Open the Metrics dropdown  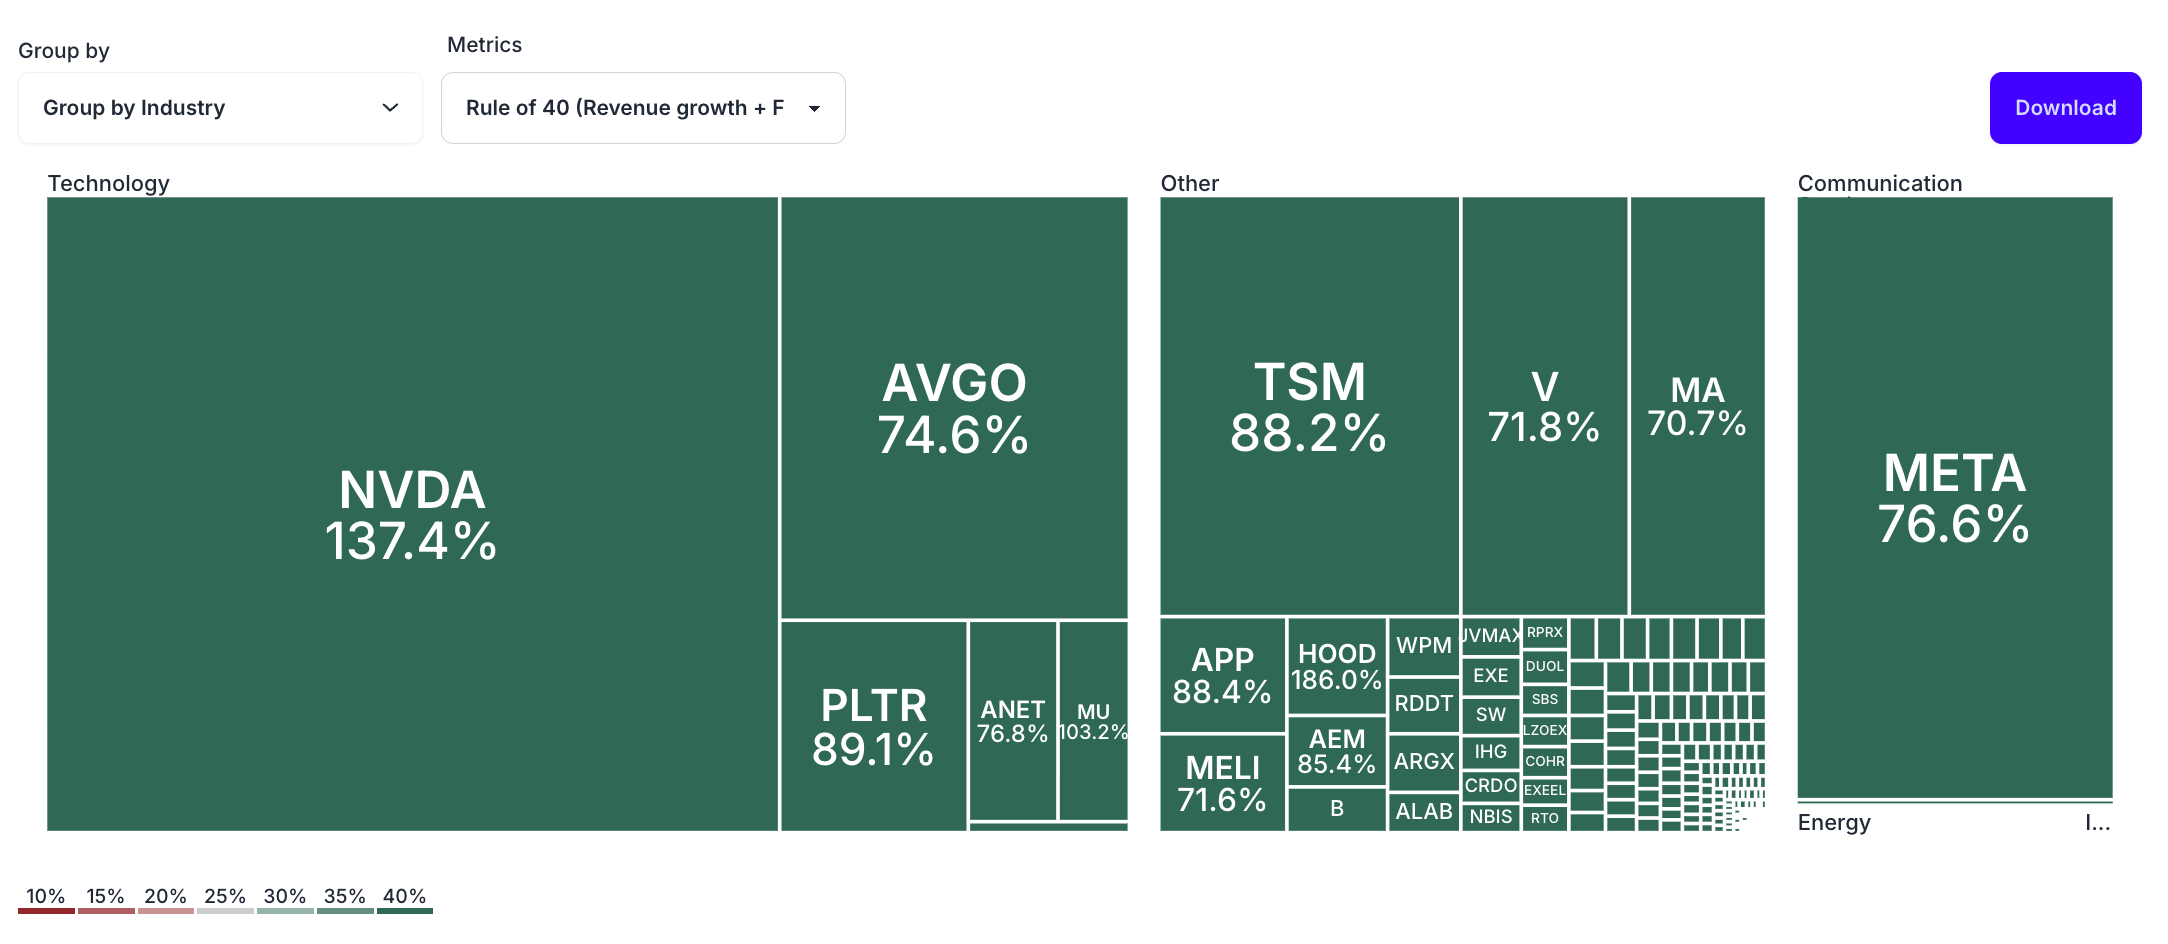(643, 107)
